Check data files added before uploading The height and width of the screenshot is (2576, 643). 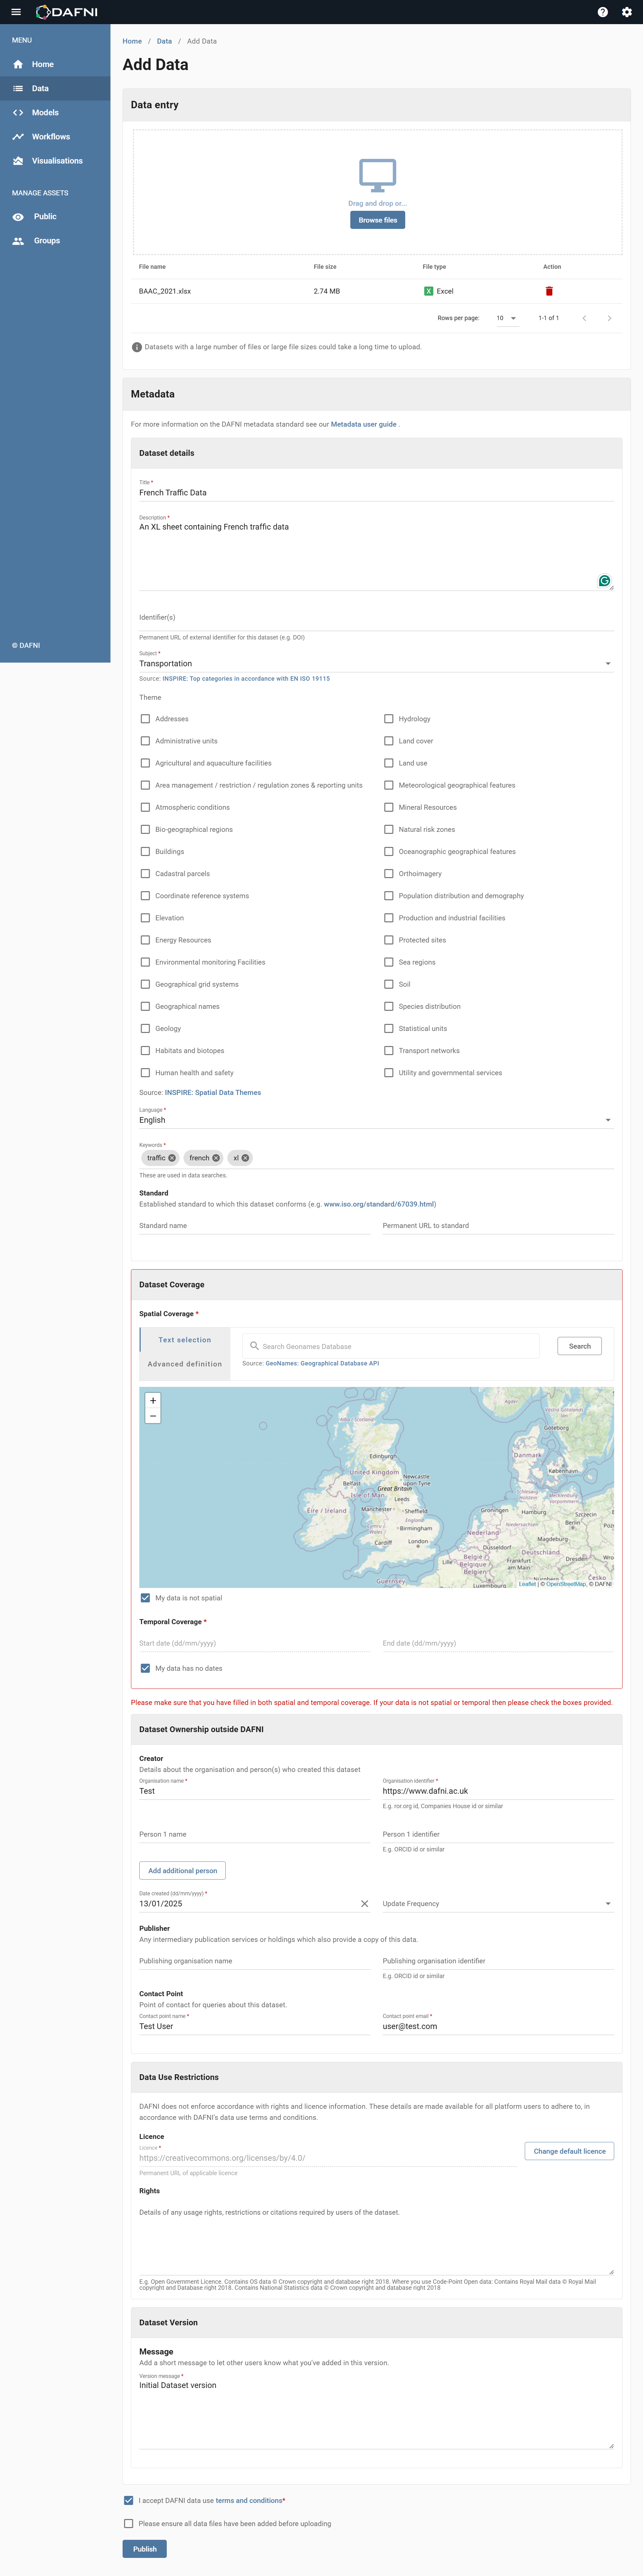(x=128, y=2524)
